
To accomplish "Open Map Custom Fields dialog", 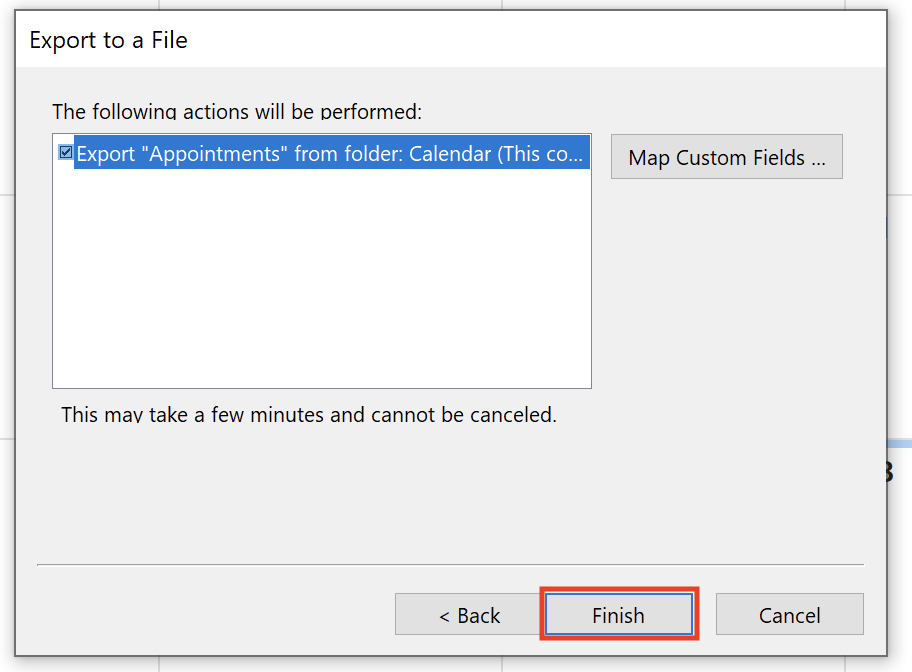I will coord(726,157).
